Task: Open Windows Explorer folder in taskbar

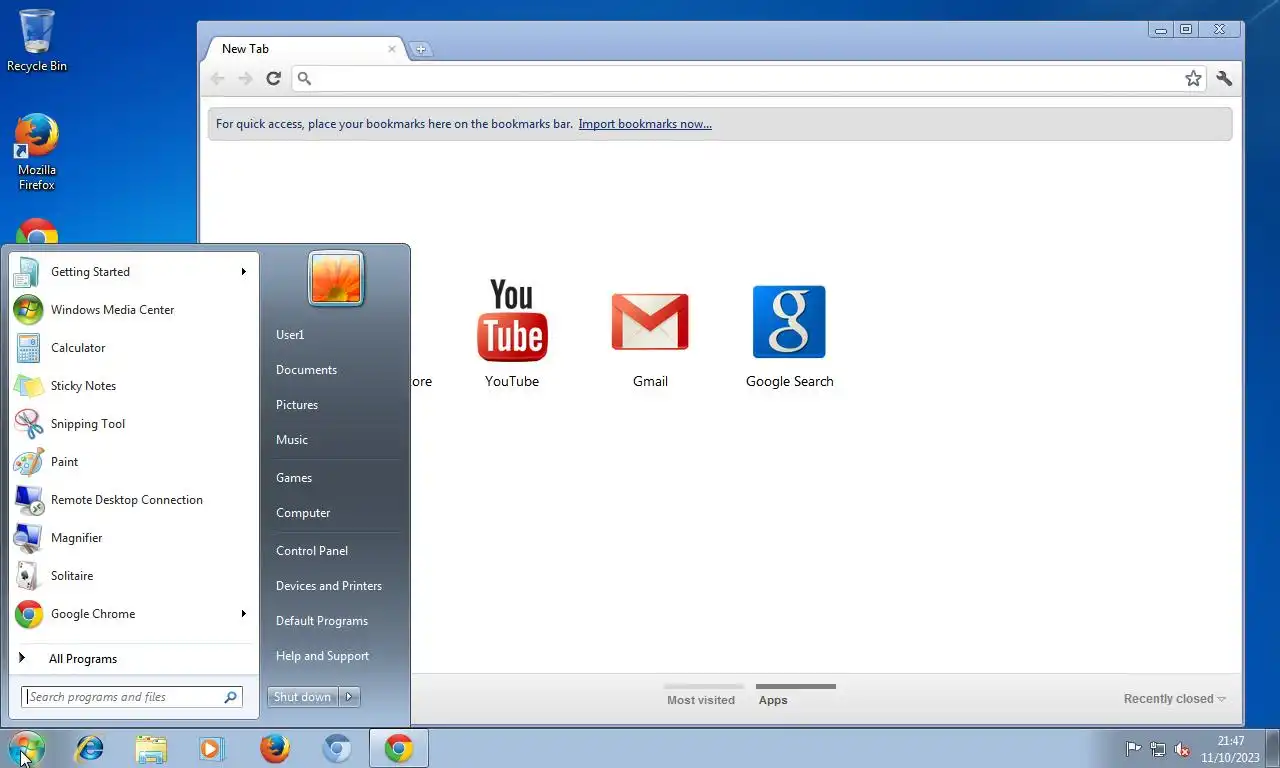Action: 151,748
